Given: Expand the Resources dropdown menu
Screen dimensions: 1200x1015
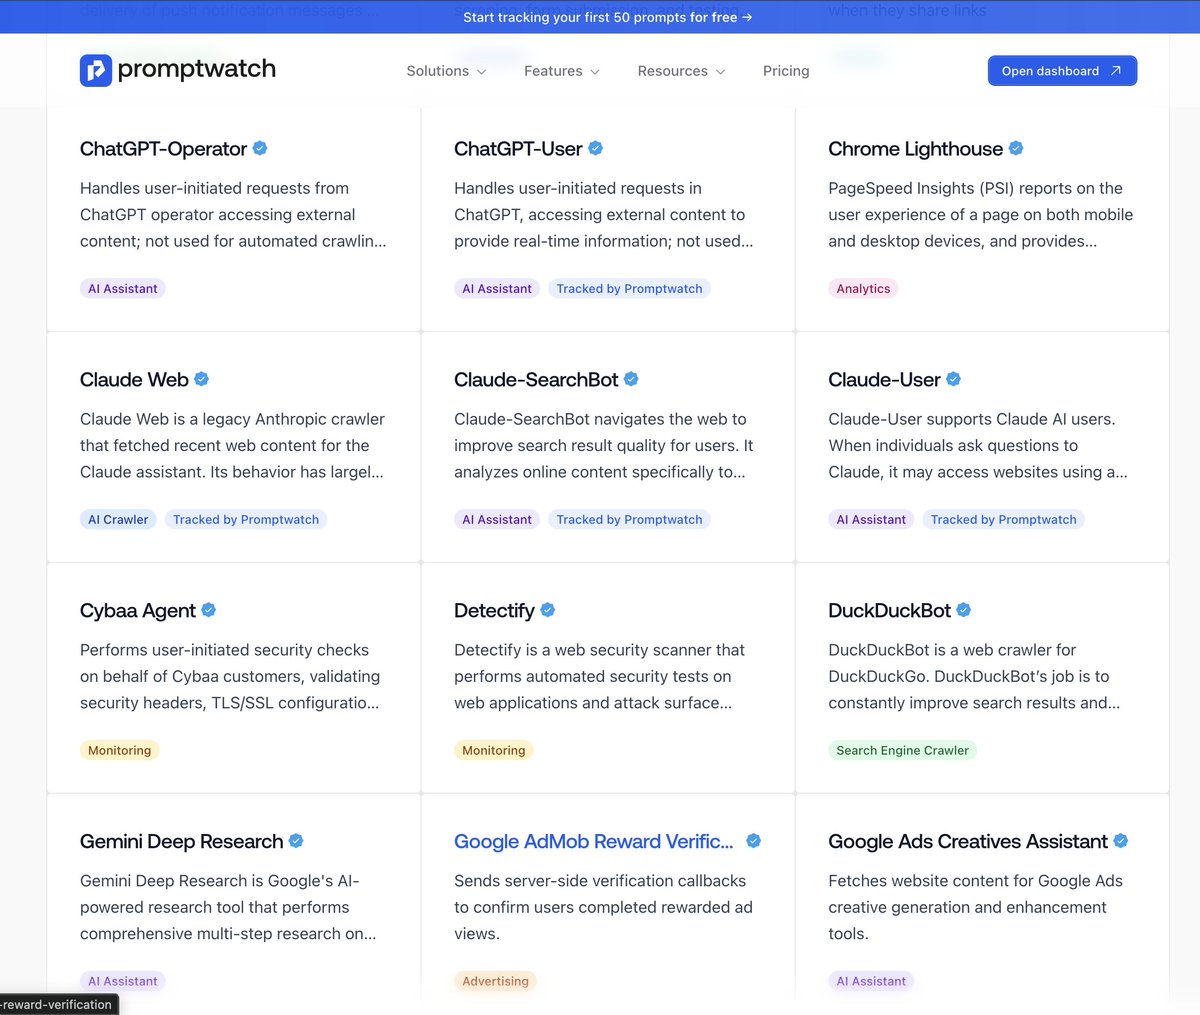Looking at the screenshot, I should point(682,71).
